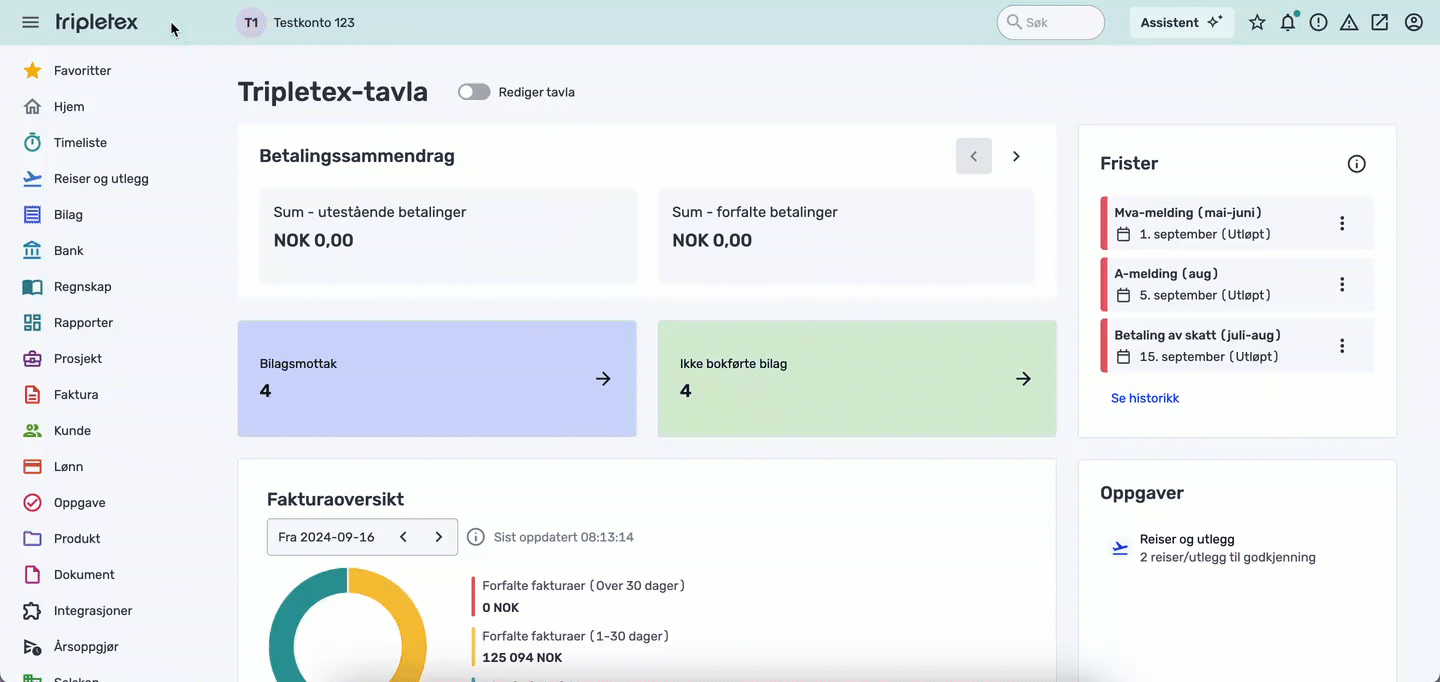This screenshot has height=682, width=1440.
Task: Click the info icon in Frister panel
Action: pos(1356,164)
